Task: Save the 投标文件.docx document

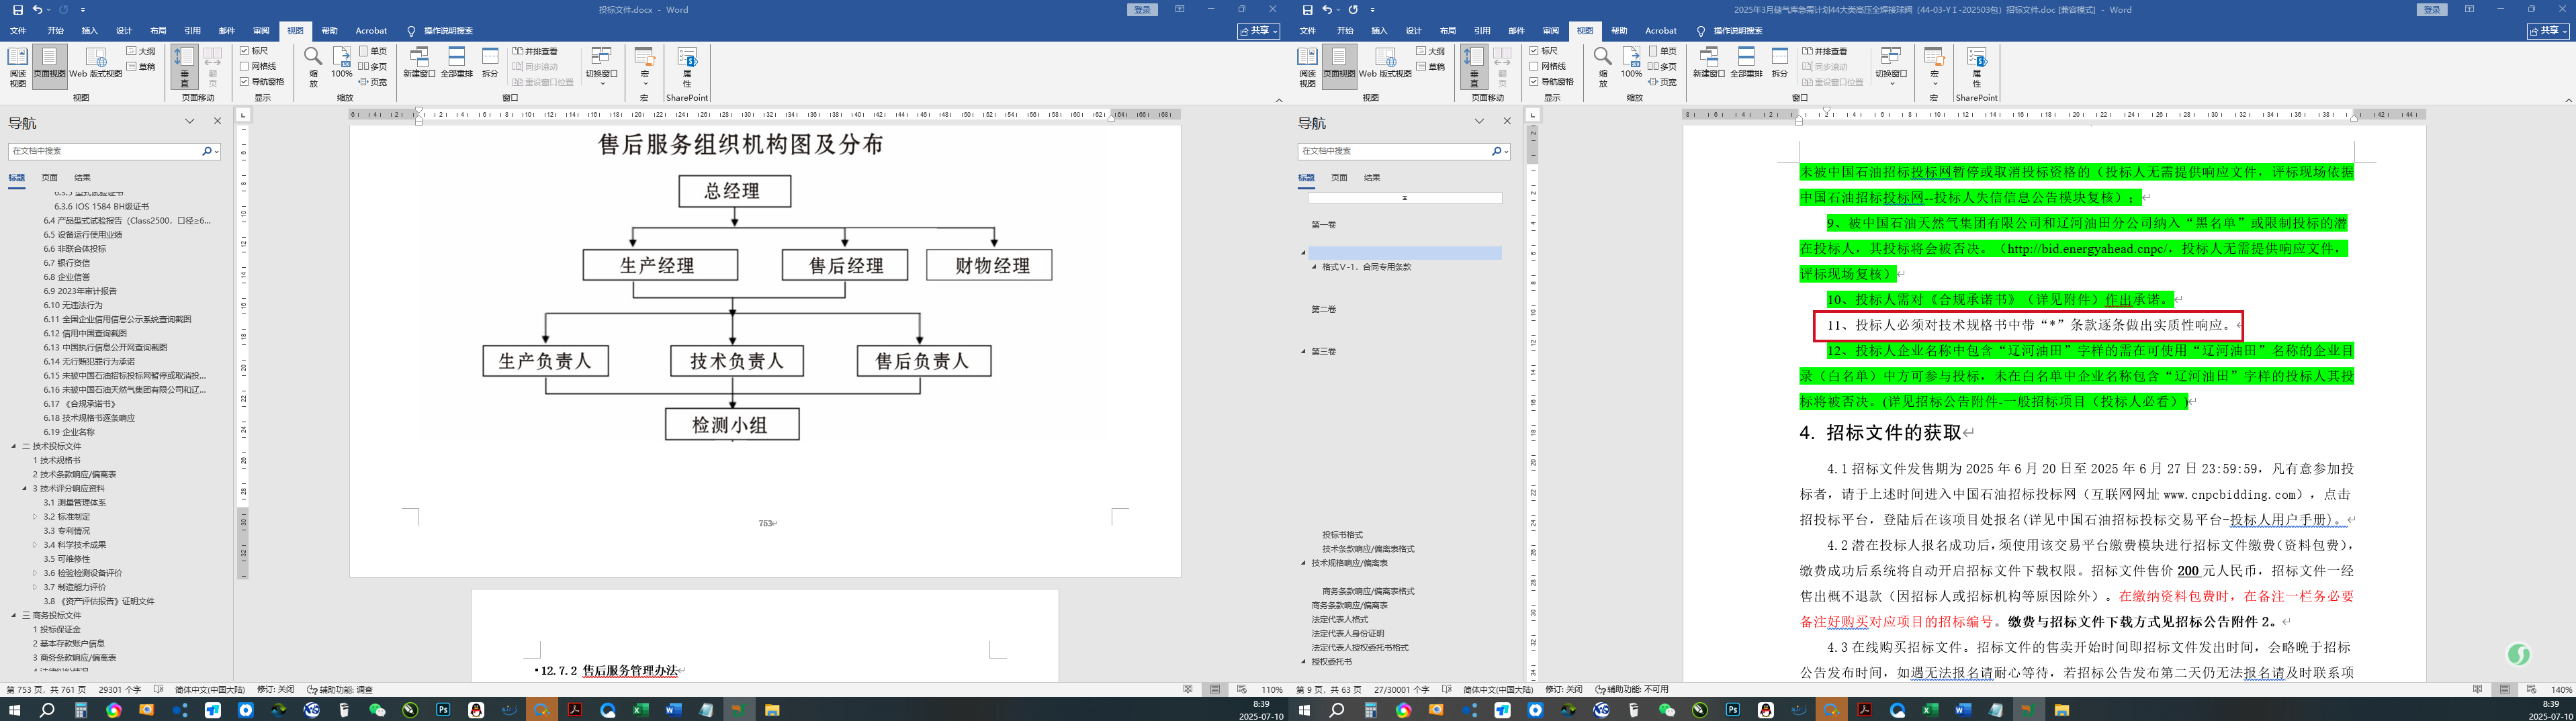Action: (x=17, y=9)
